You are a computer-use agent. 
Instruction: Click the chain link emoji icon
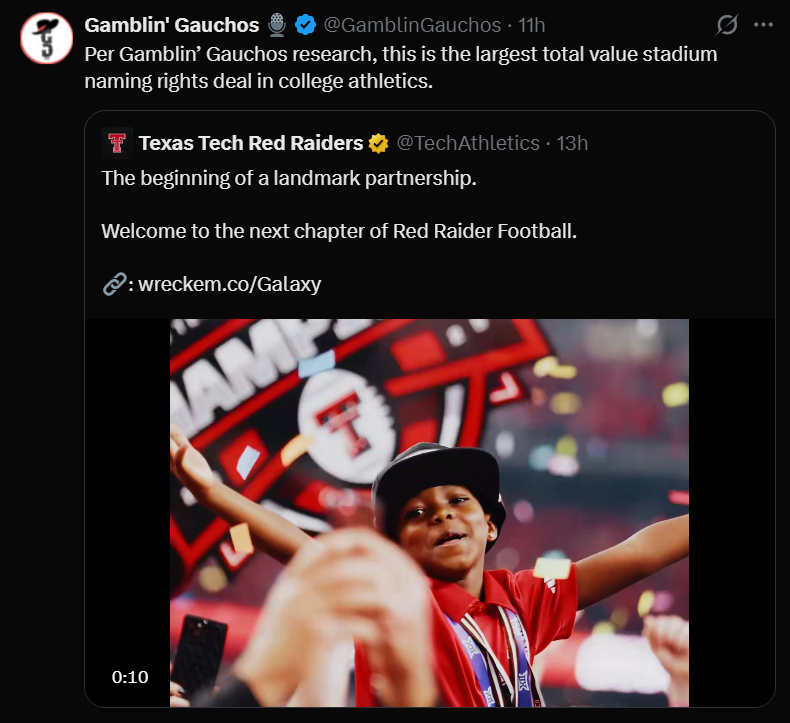[114, 284]
